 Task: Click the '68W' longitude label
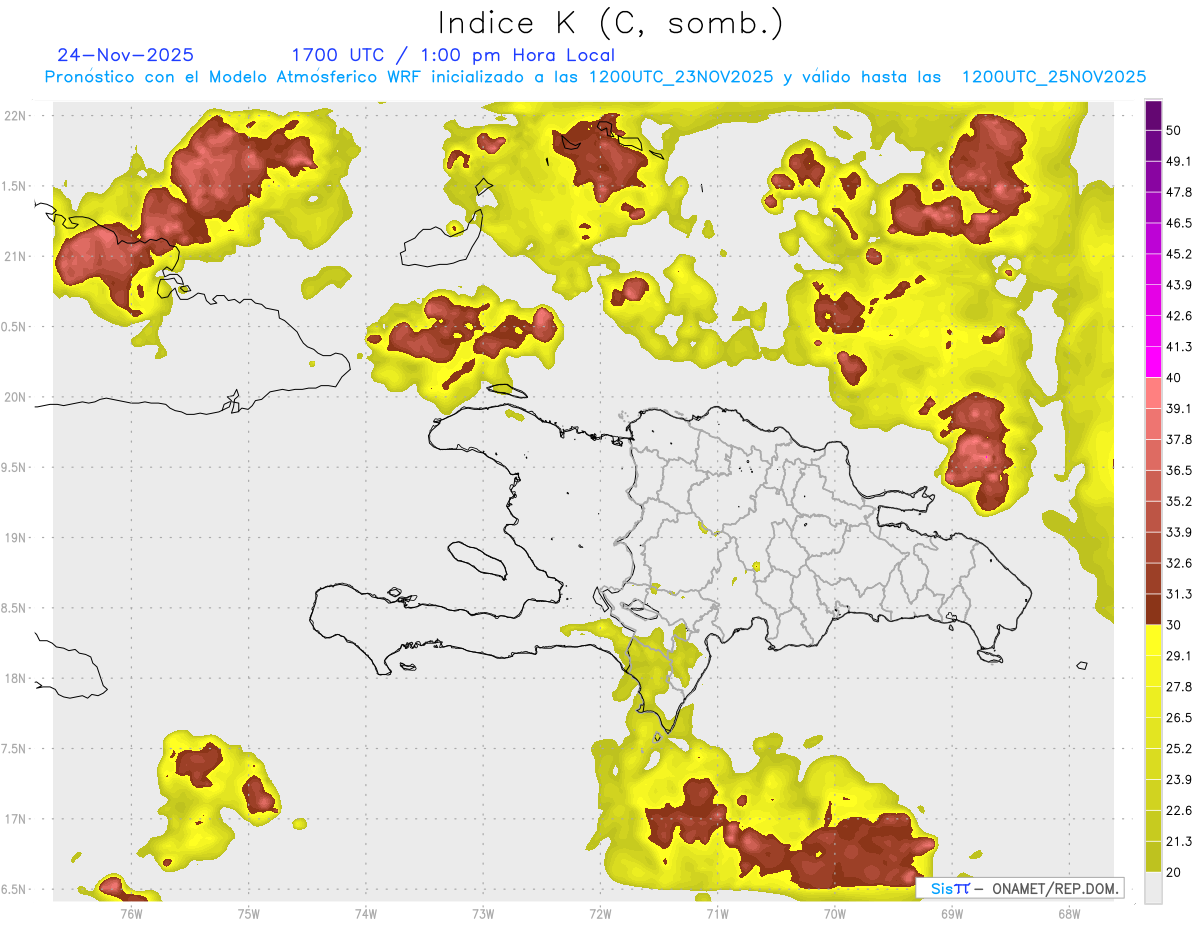(1069, 913)
